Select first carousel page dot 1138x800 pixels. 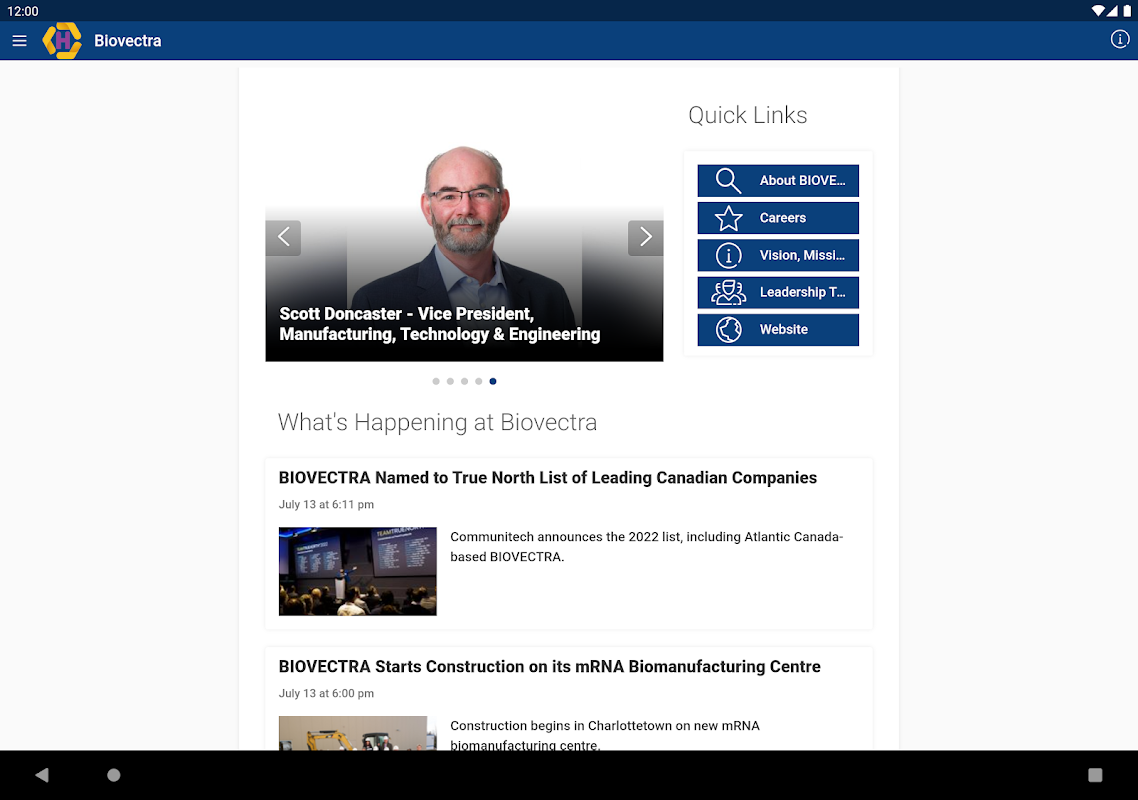click(x=435, y=381)
